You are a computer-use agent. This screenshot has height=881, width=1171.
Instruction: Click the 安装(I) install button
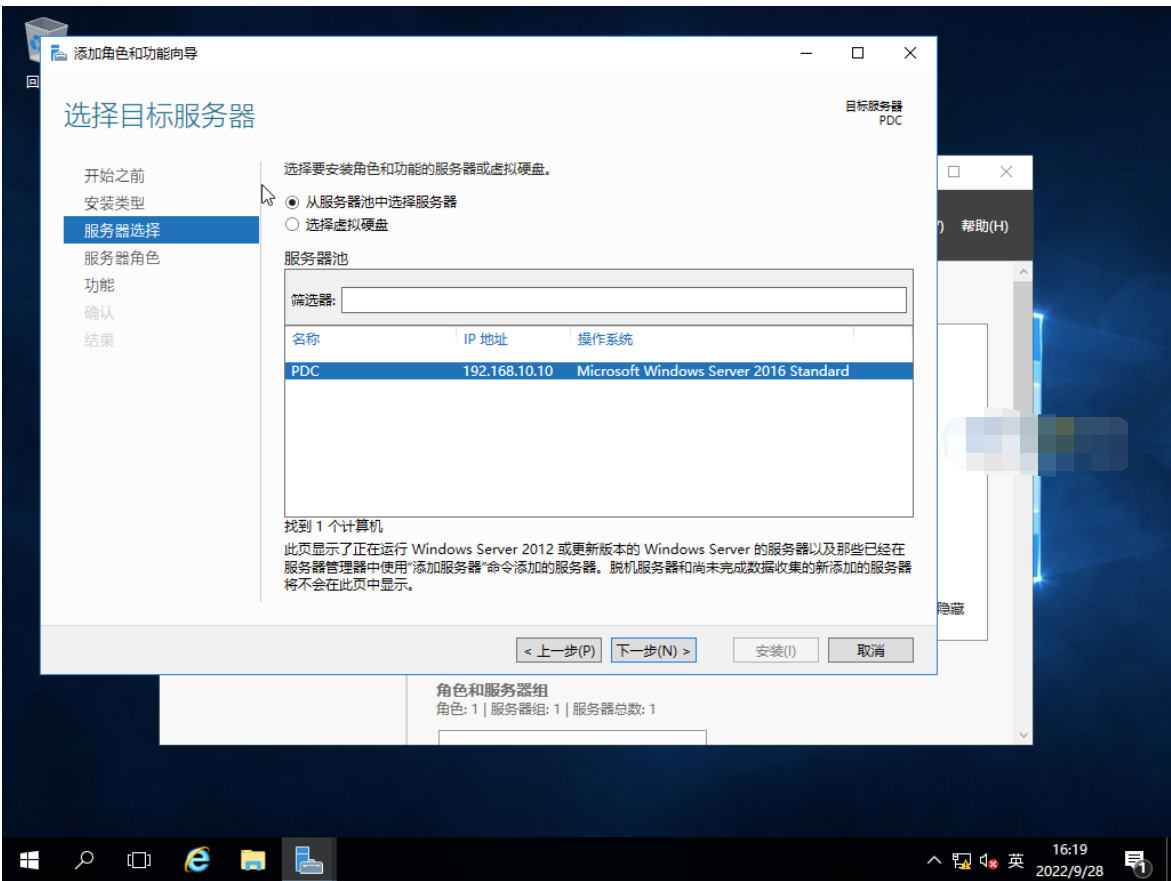(775, 650)
